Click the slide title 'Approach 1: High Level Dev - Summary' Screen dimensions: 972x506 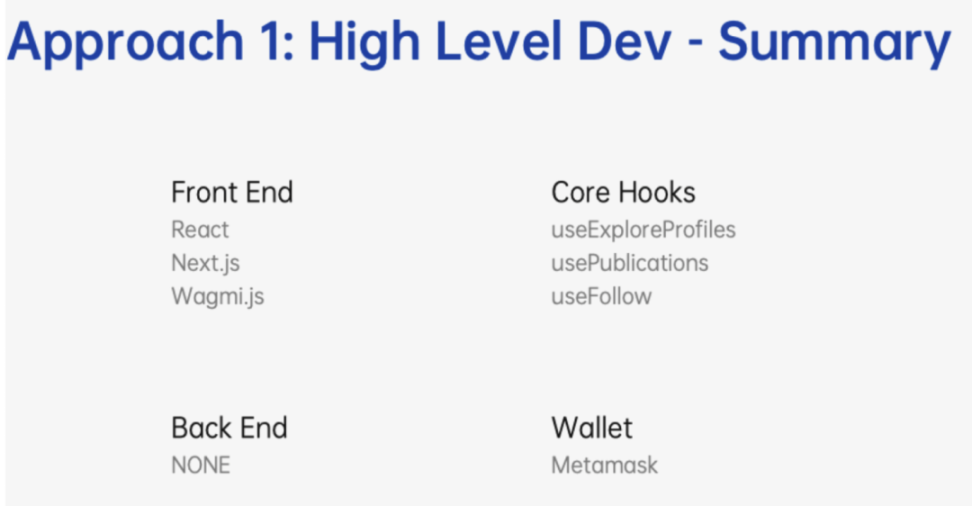[479, 43]
